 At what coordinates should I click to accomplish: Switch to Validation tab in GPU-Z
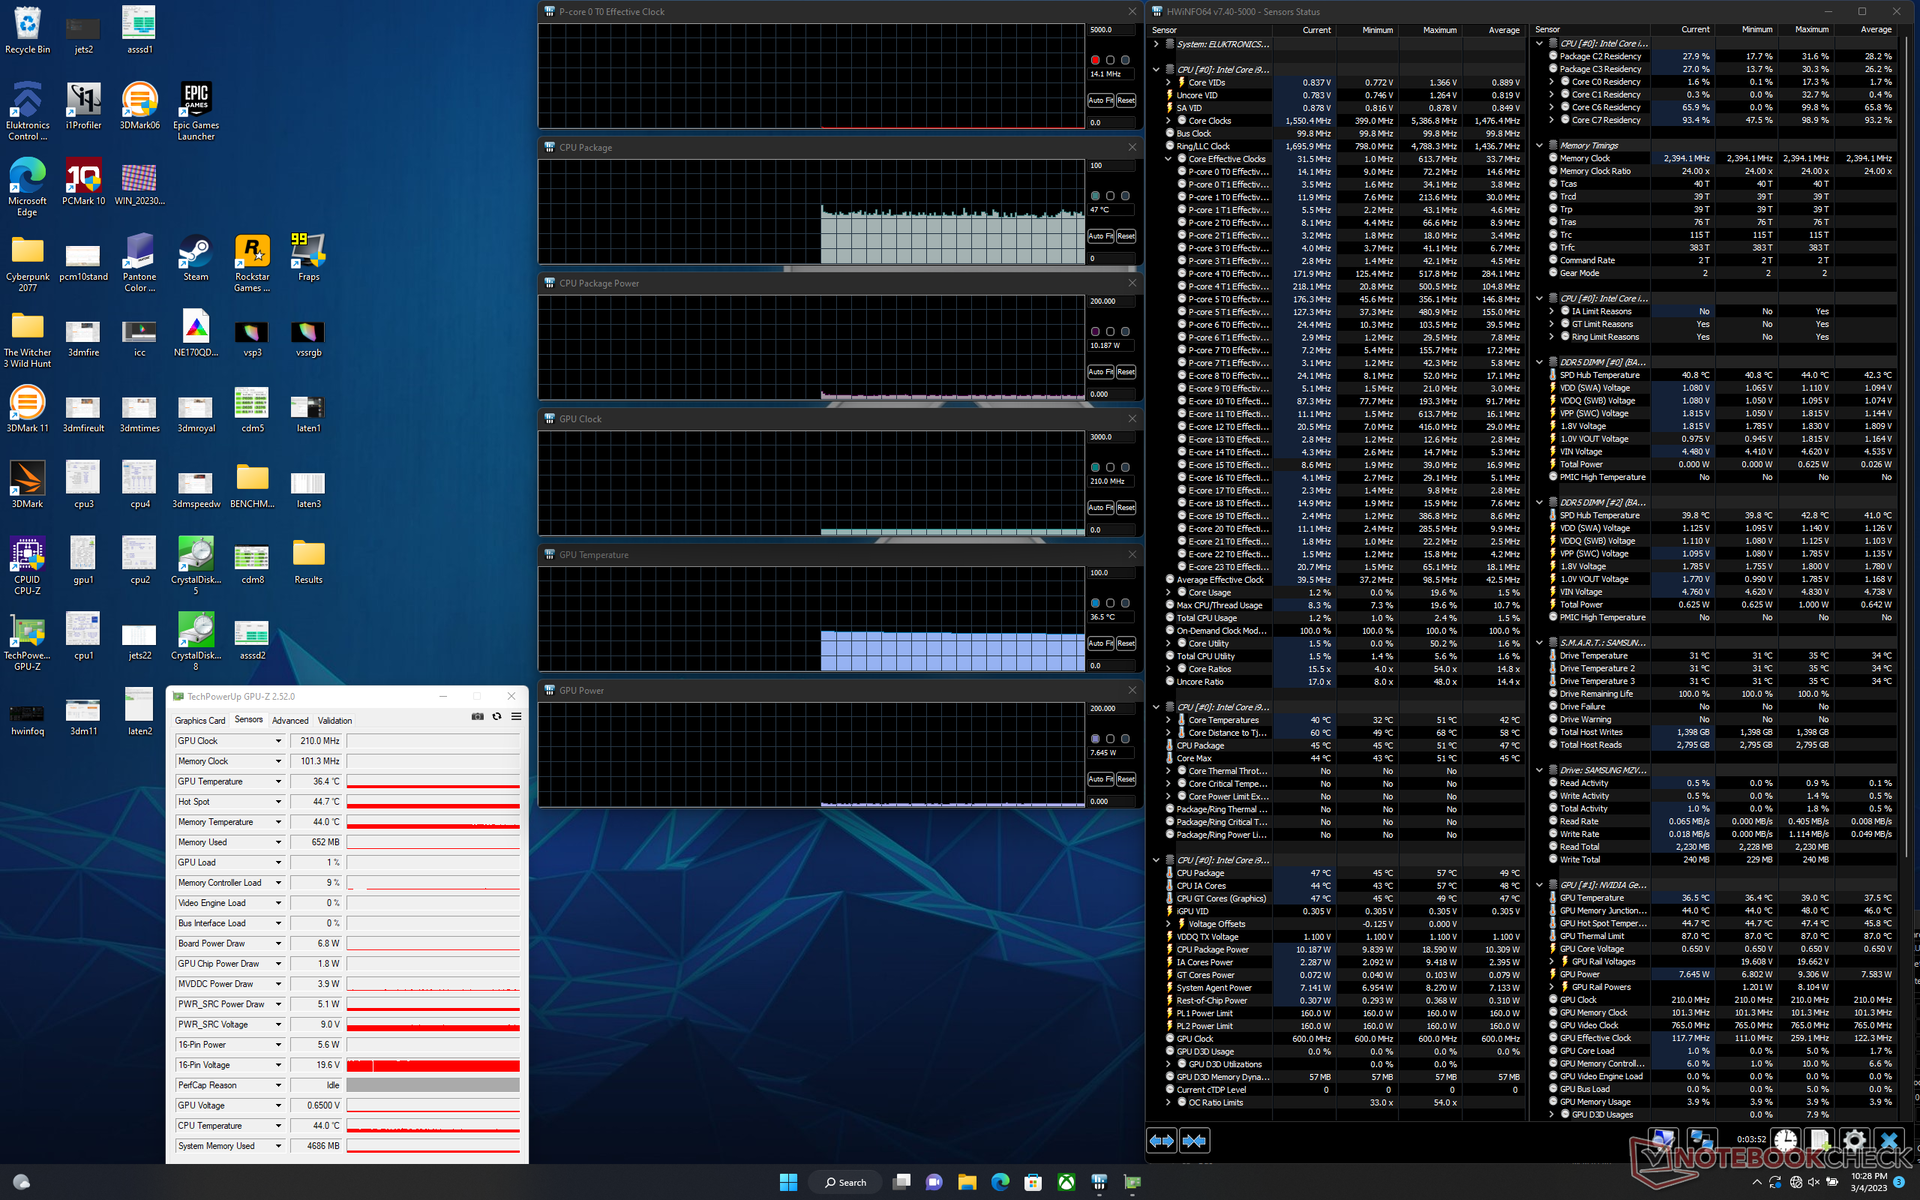click(335, 720)
